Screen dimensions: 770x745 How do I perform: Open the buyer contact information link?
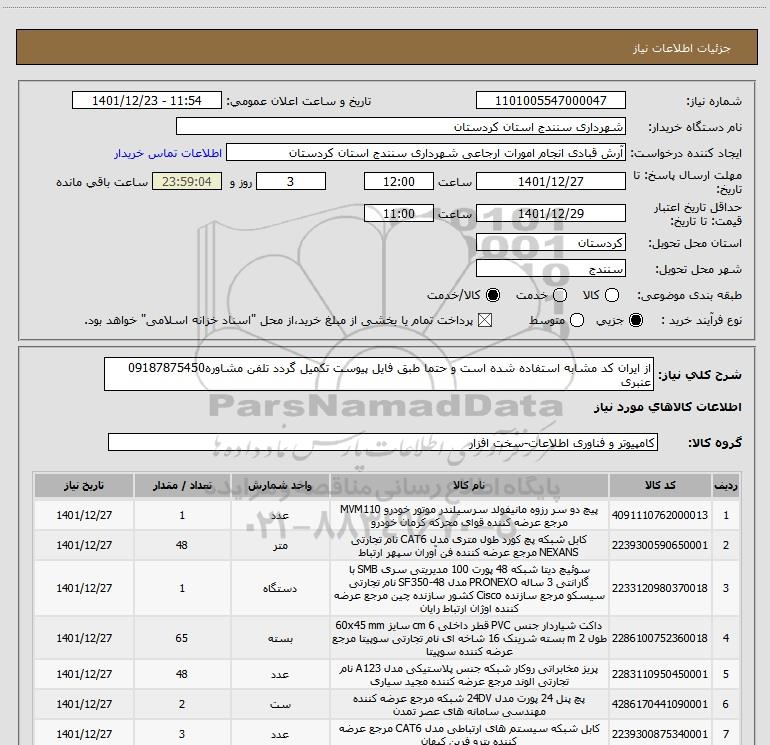pos(168,153)
